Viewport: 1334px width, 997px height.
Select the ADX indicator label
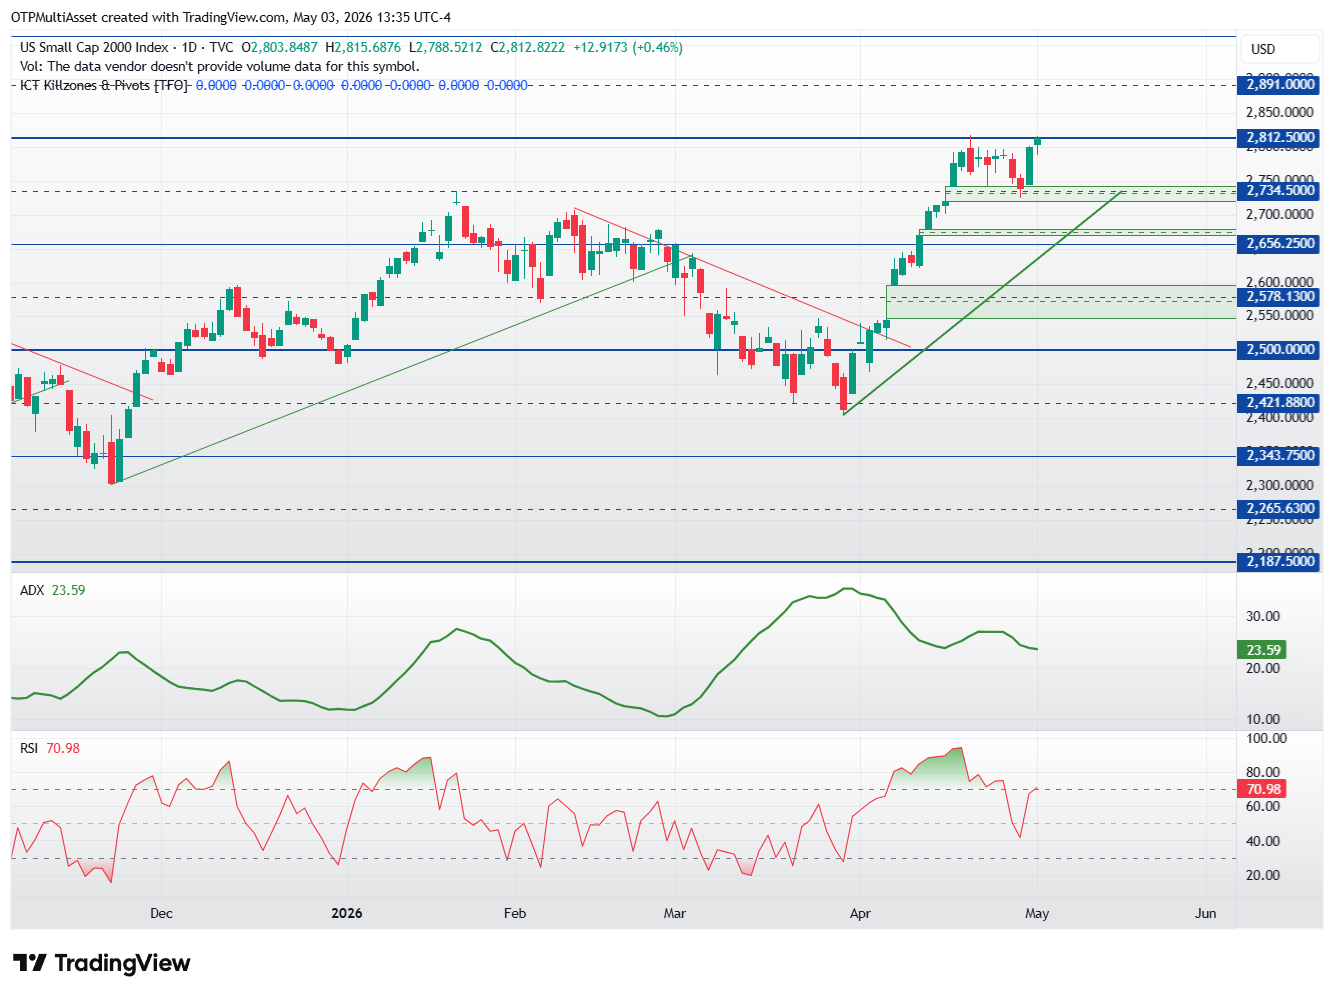(32, 590)
